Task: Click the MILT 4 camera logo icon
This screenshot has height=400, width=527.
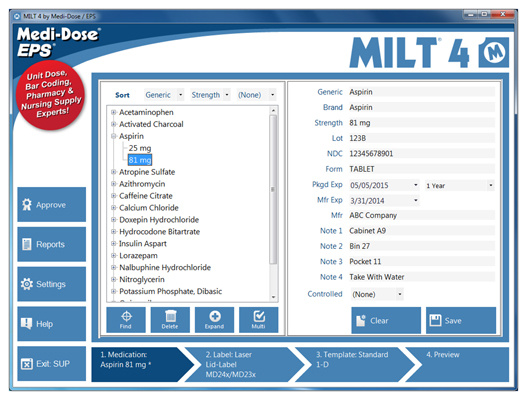Action: tap(494, 53)
